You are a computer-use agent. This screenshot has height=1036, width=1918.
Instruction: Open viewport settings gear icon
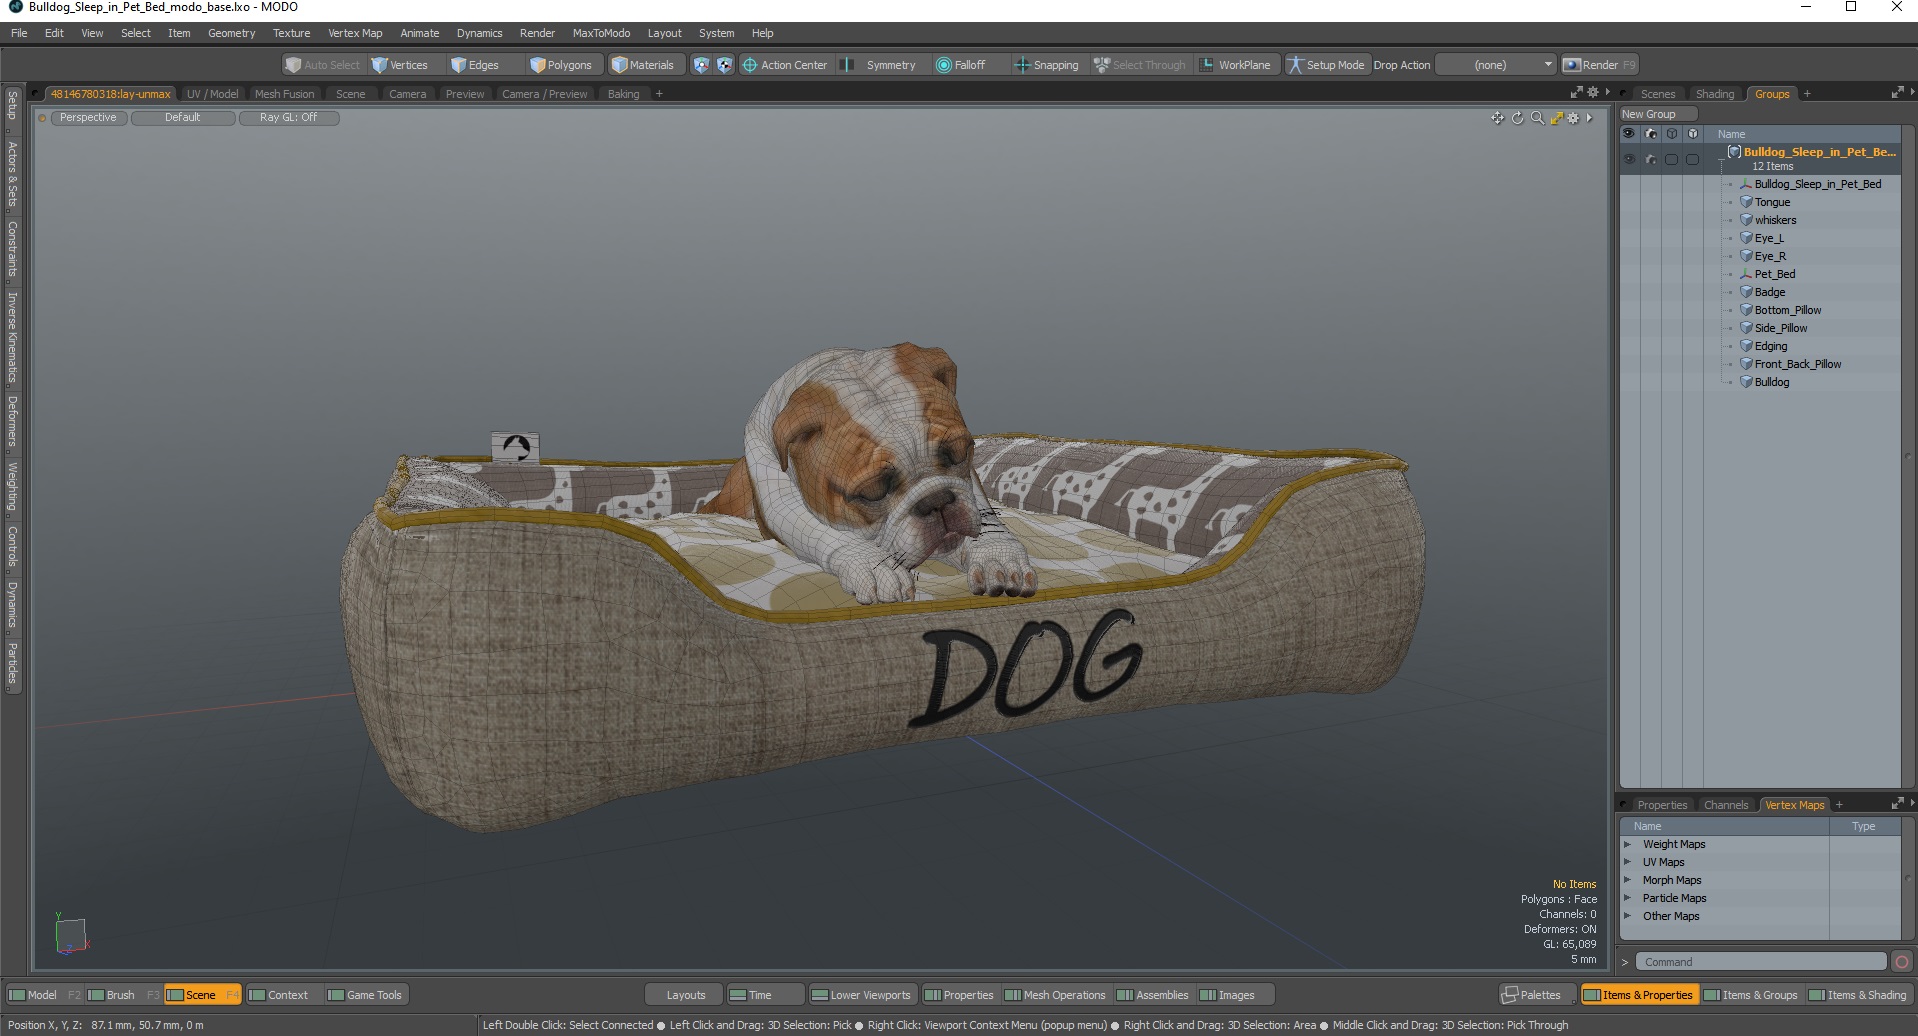1573,118
